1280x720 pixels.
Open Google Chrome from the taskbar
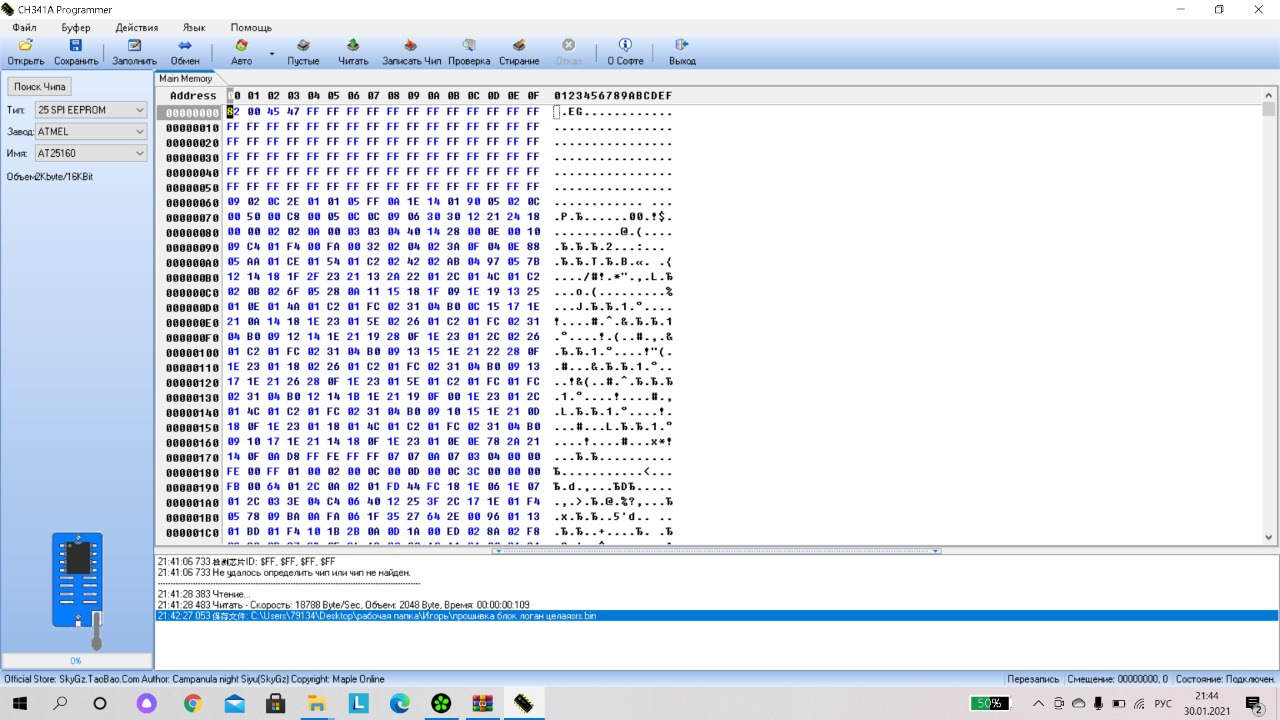tap(192, 704)
